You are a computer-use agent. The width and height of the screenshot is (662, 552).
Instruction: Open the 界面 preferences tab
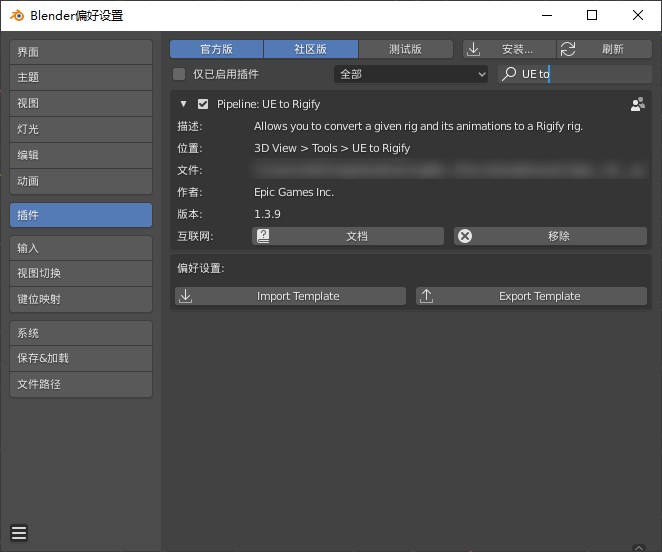(x=81, y=52)
